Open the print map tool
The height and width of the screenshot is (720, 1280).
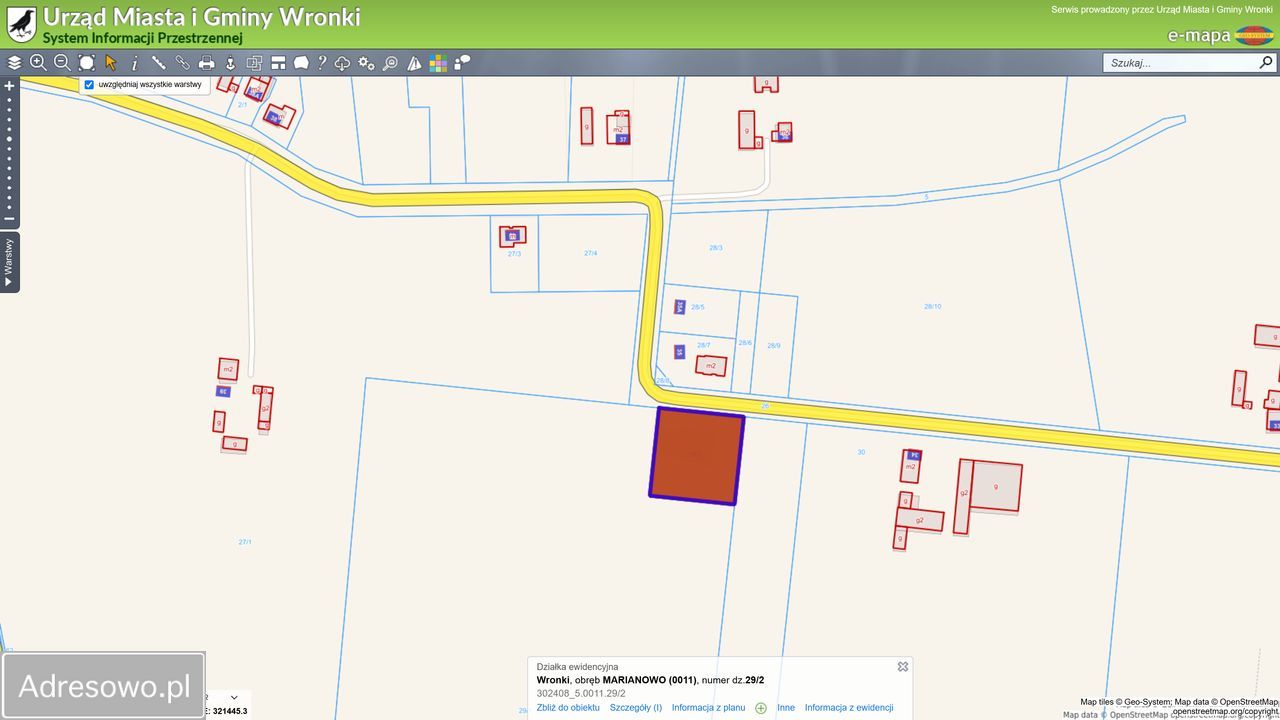point(207,63)
